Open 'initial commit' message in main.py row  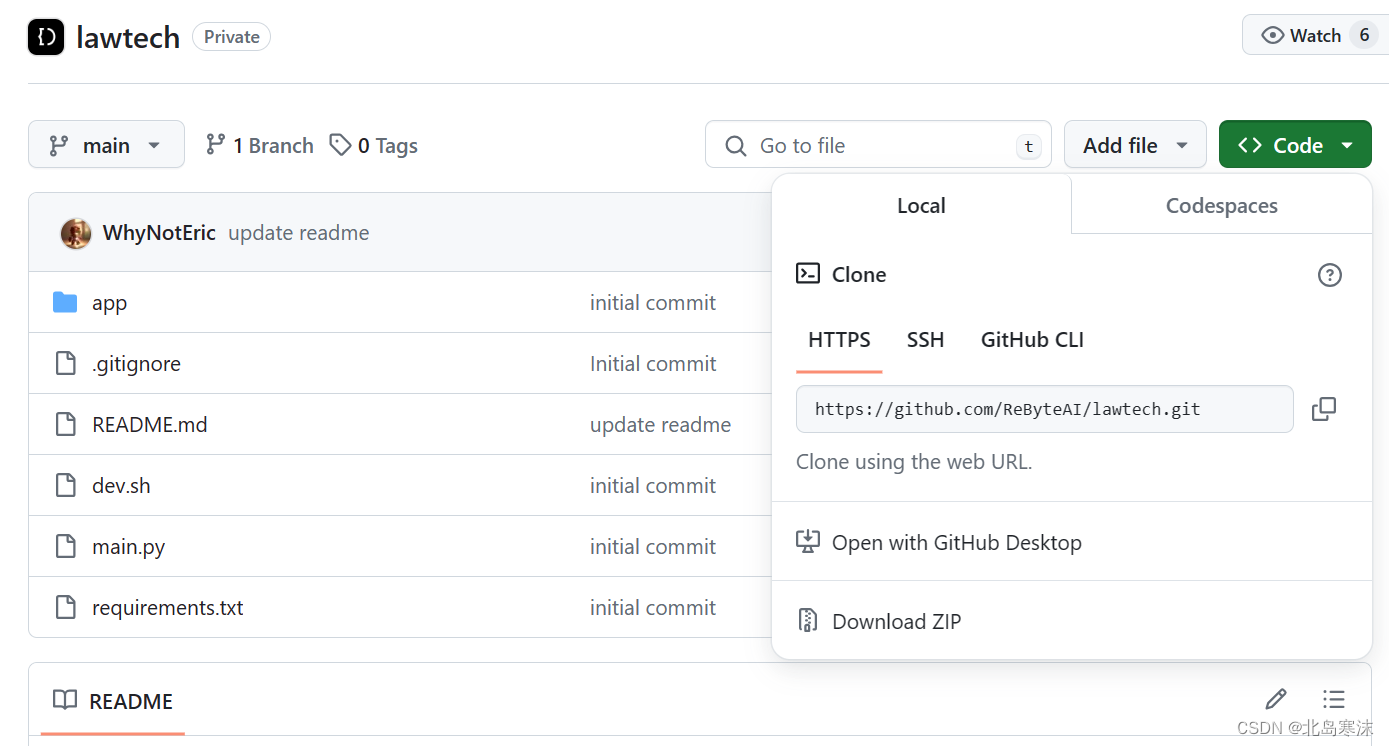click(x=653, y=547)
